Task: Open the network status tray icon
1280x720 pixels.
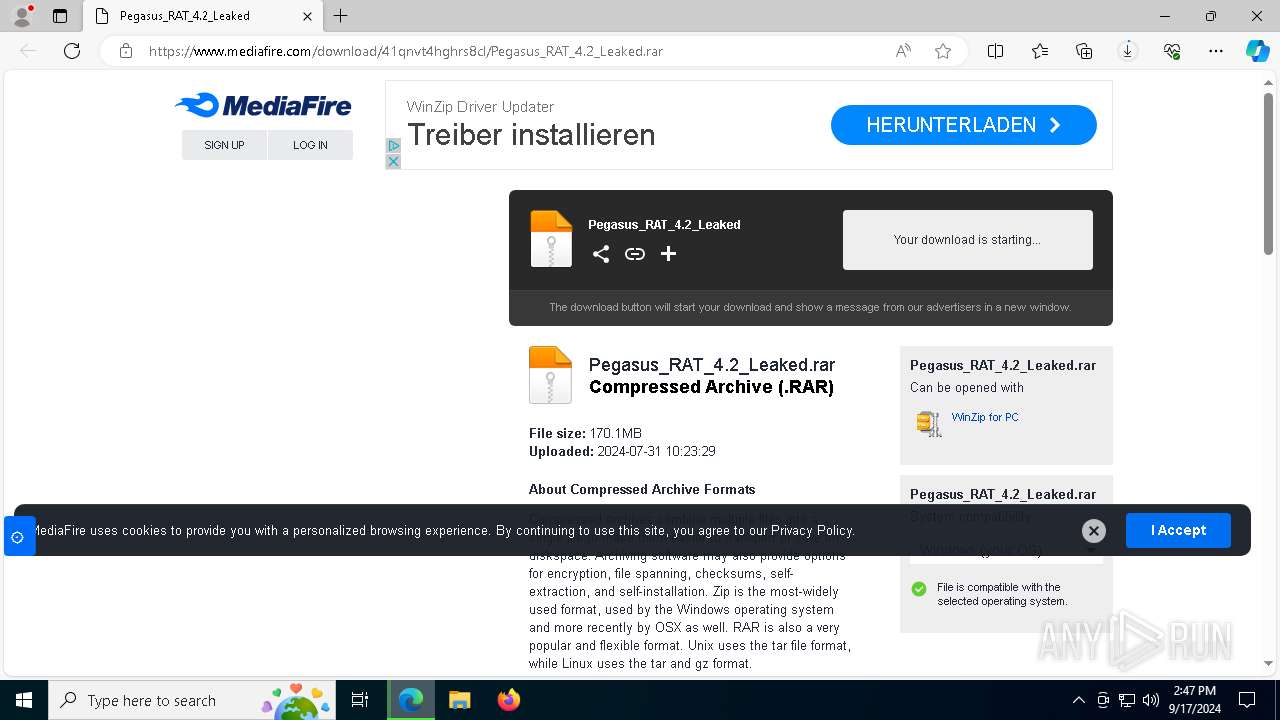Action: (1127, 700)
